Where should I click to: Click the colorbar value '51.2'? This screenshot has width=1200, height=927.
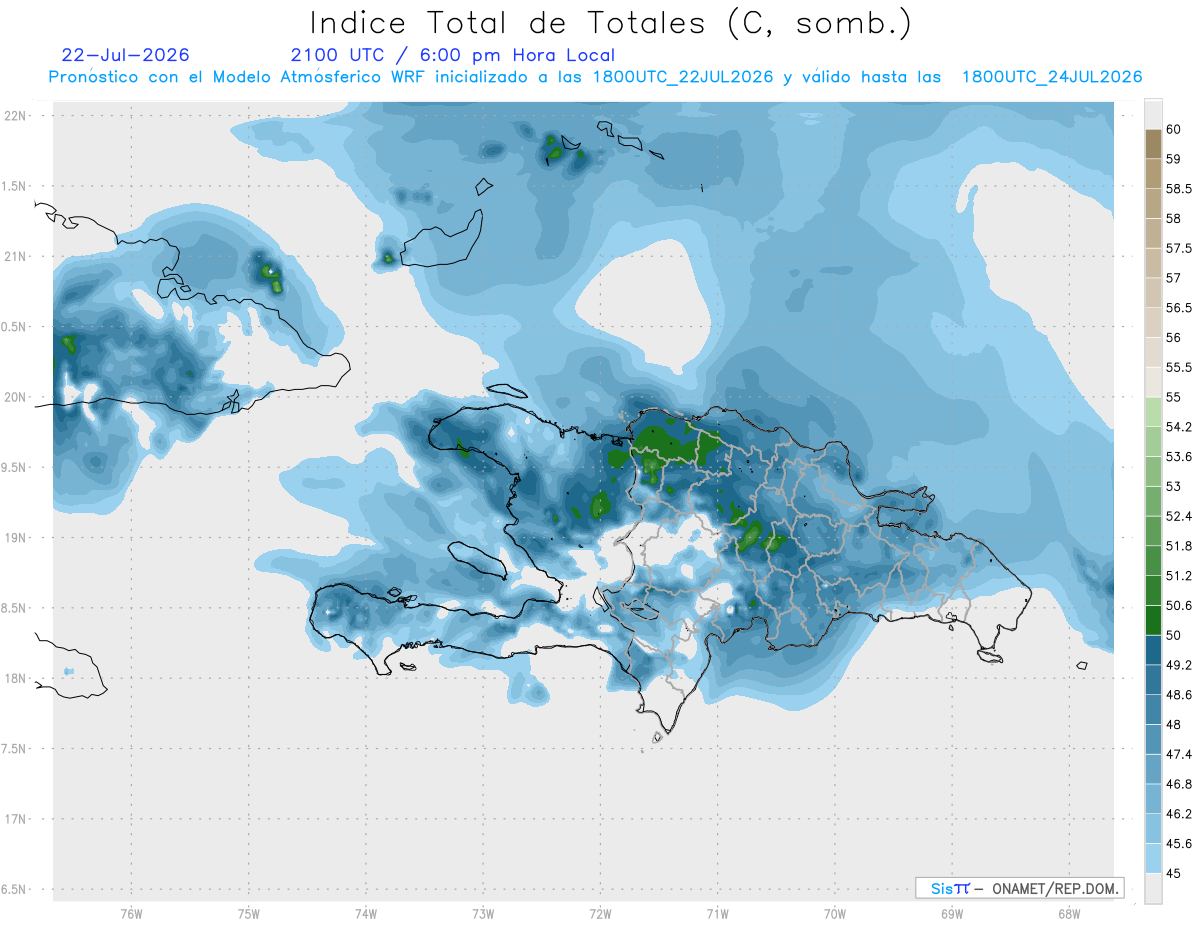(1178, 576)
